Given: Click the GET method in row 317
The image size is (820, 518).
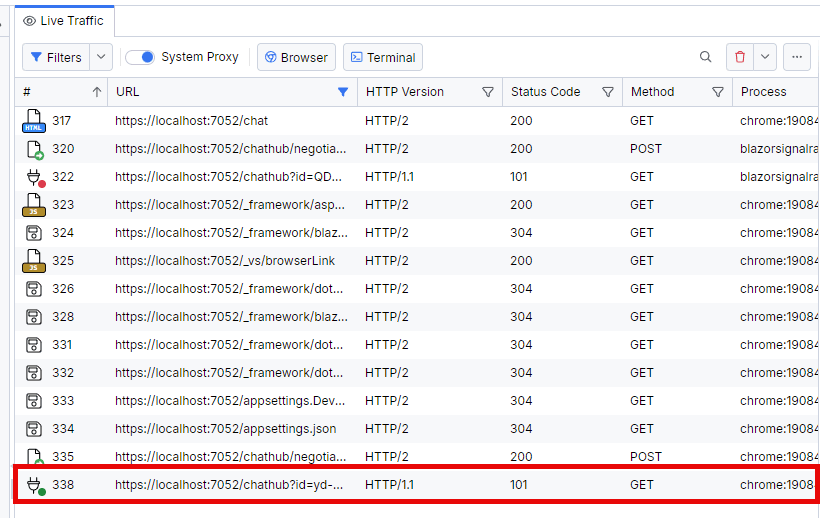Looking at the screenshot, I should pyautogui.click(x=642, y=121).
